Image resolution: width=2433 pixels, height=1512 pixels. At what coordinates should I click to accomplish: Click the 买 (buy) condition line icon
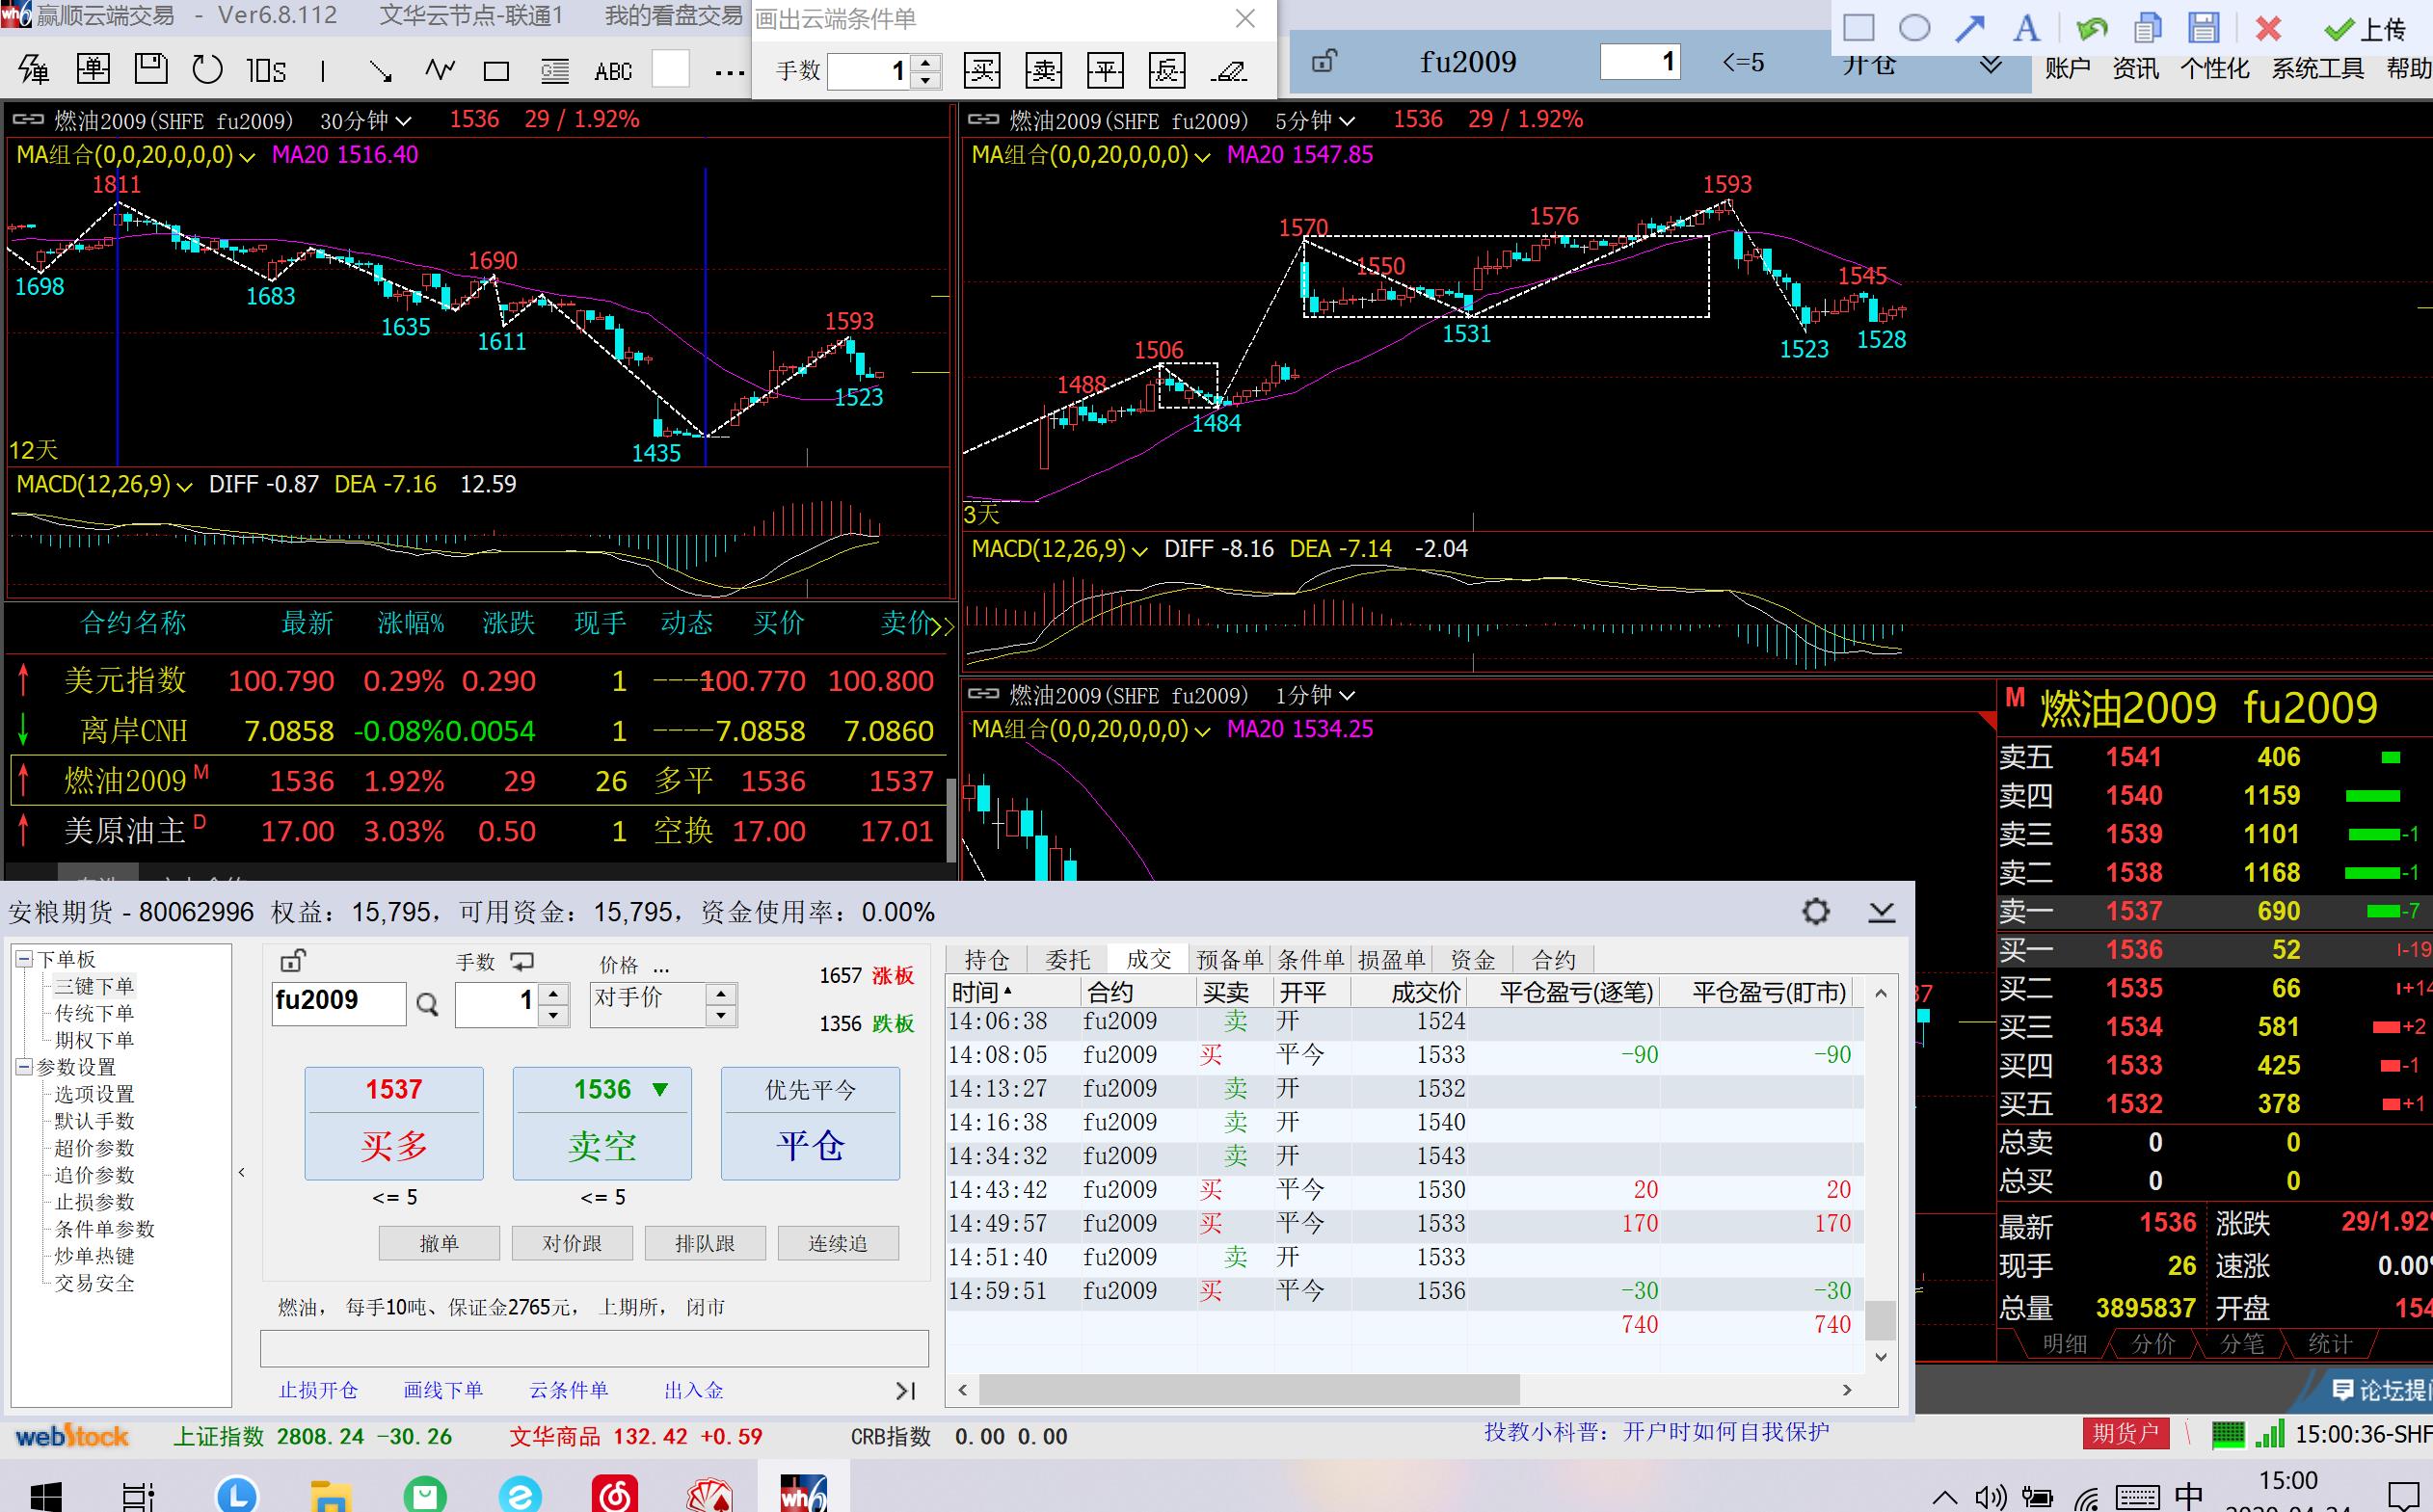[x=982, y=70]
